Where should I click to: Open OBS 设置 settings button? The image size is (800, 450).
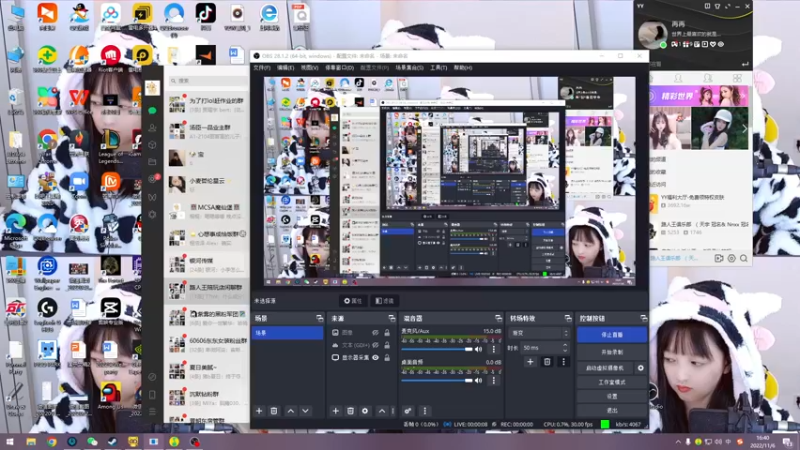click(612, 396)
